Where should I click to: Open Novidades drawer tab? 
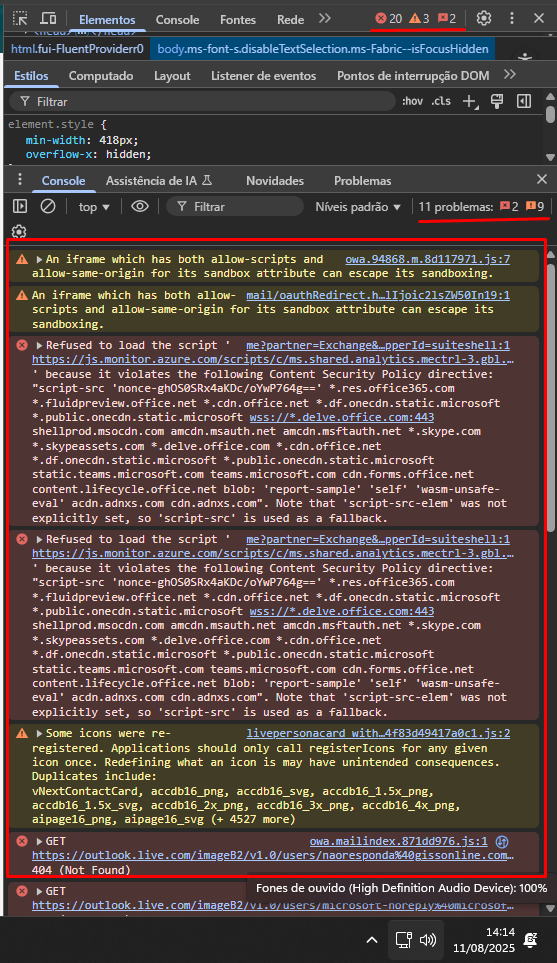(275, 181)
